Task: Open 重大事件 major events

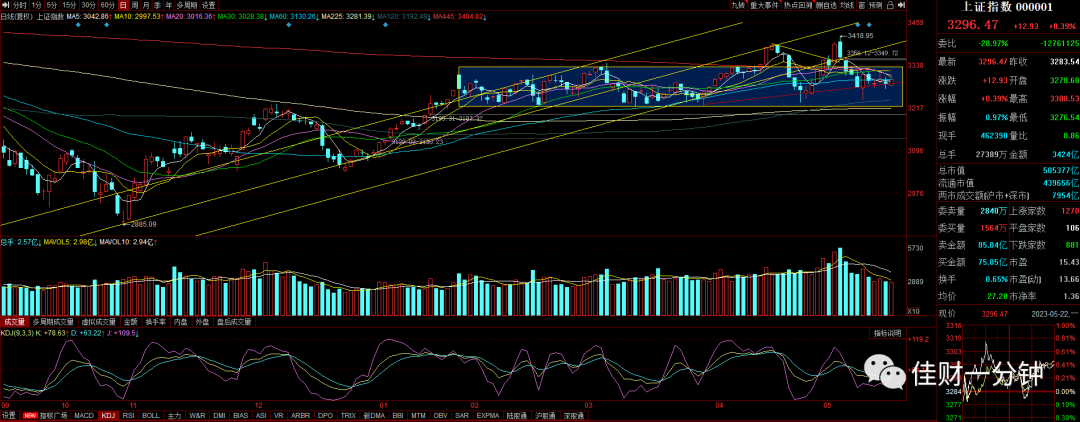Action: 765,5
